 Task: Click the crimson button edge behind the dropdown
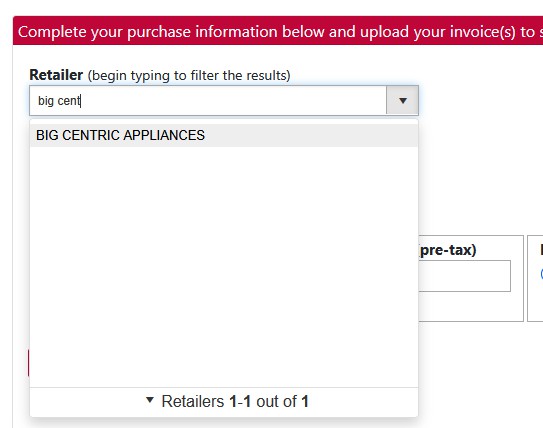(29, 363)
